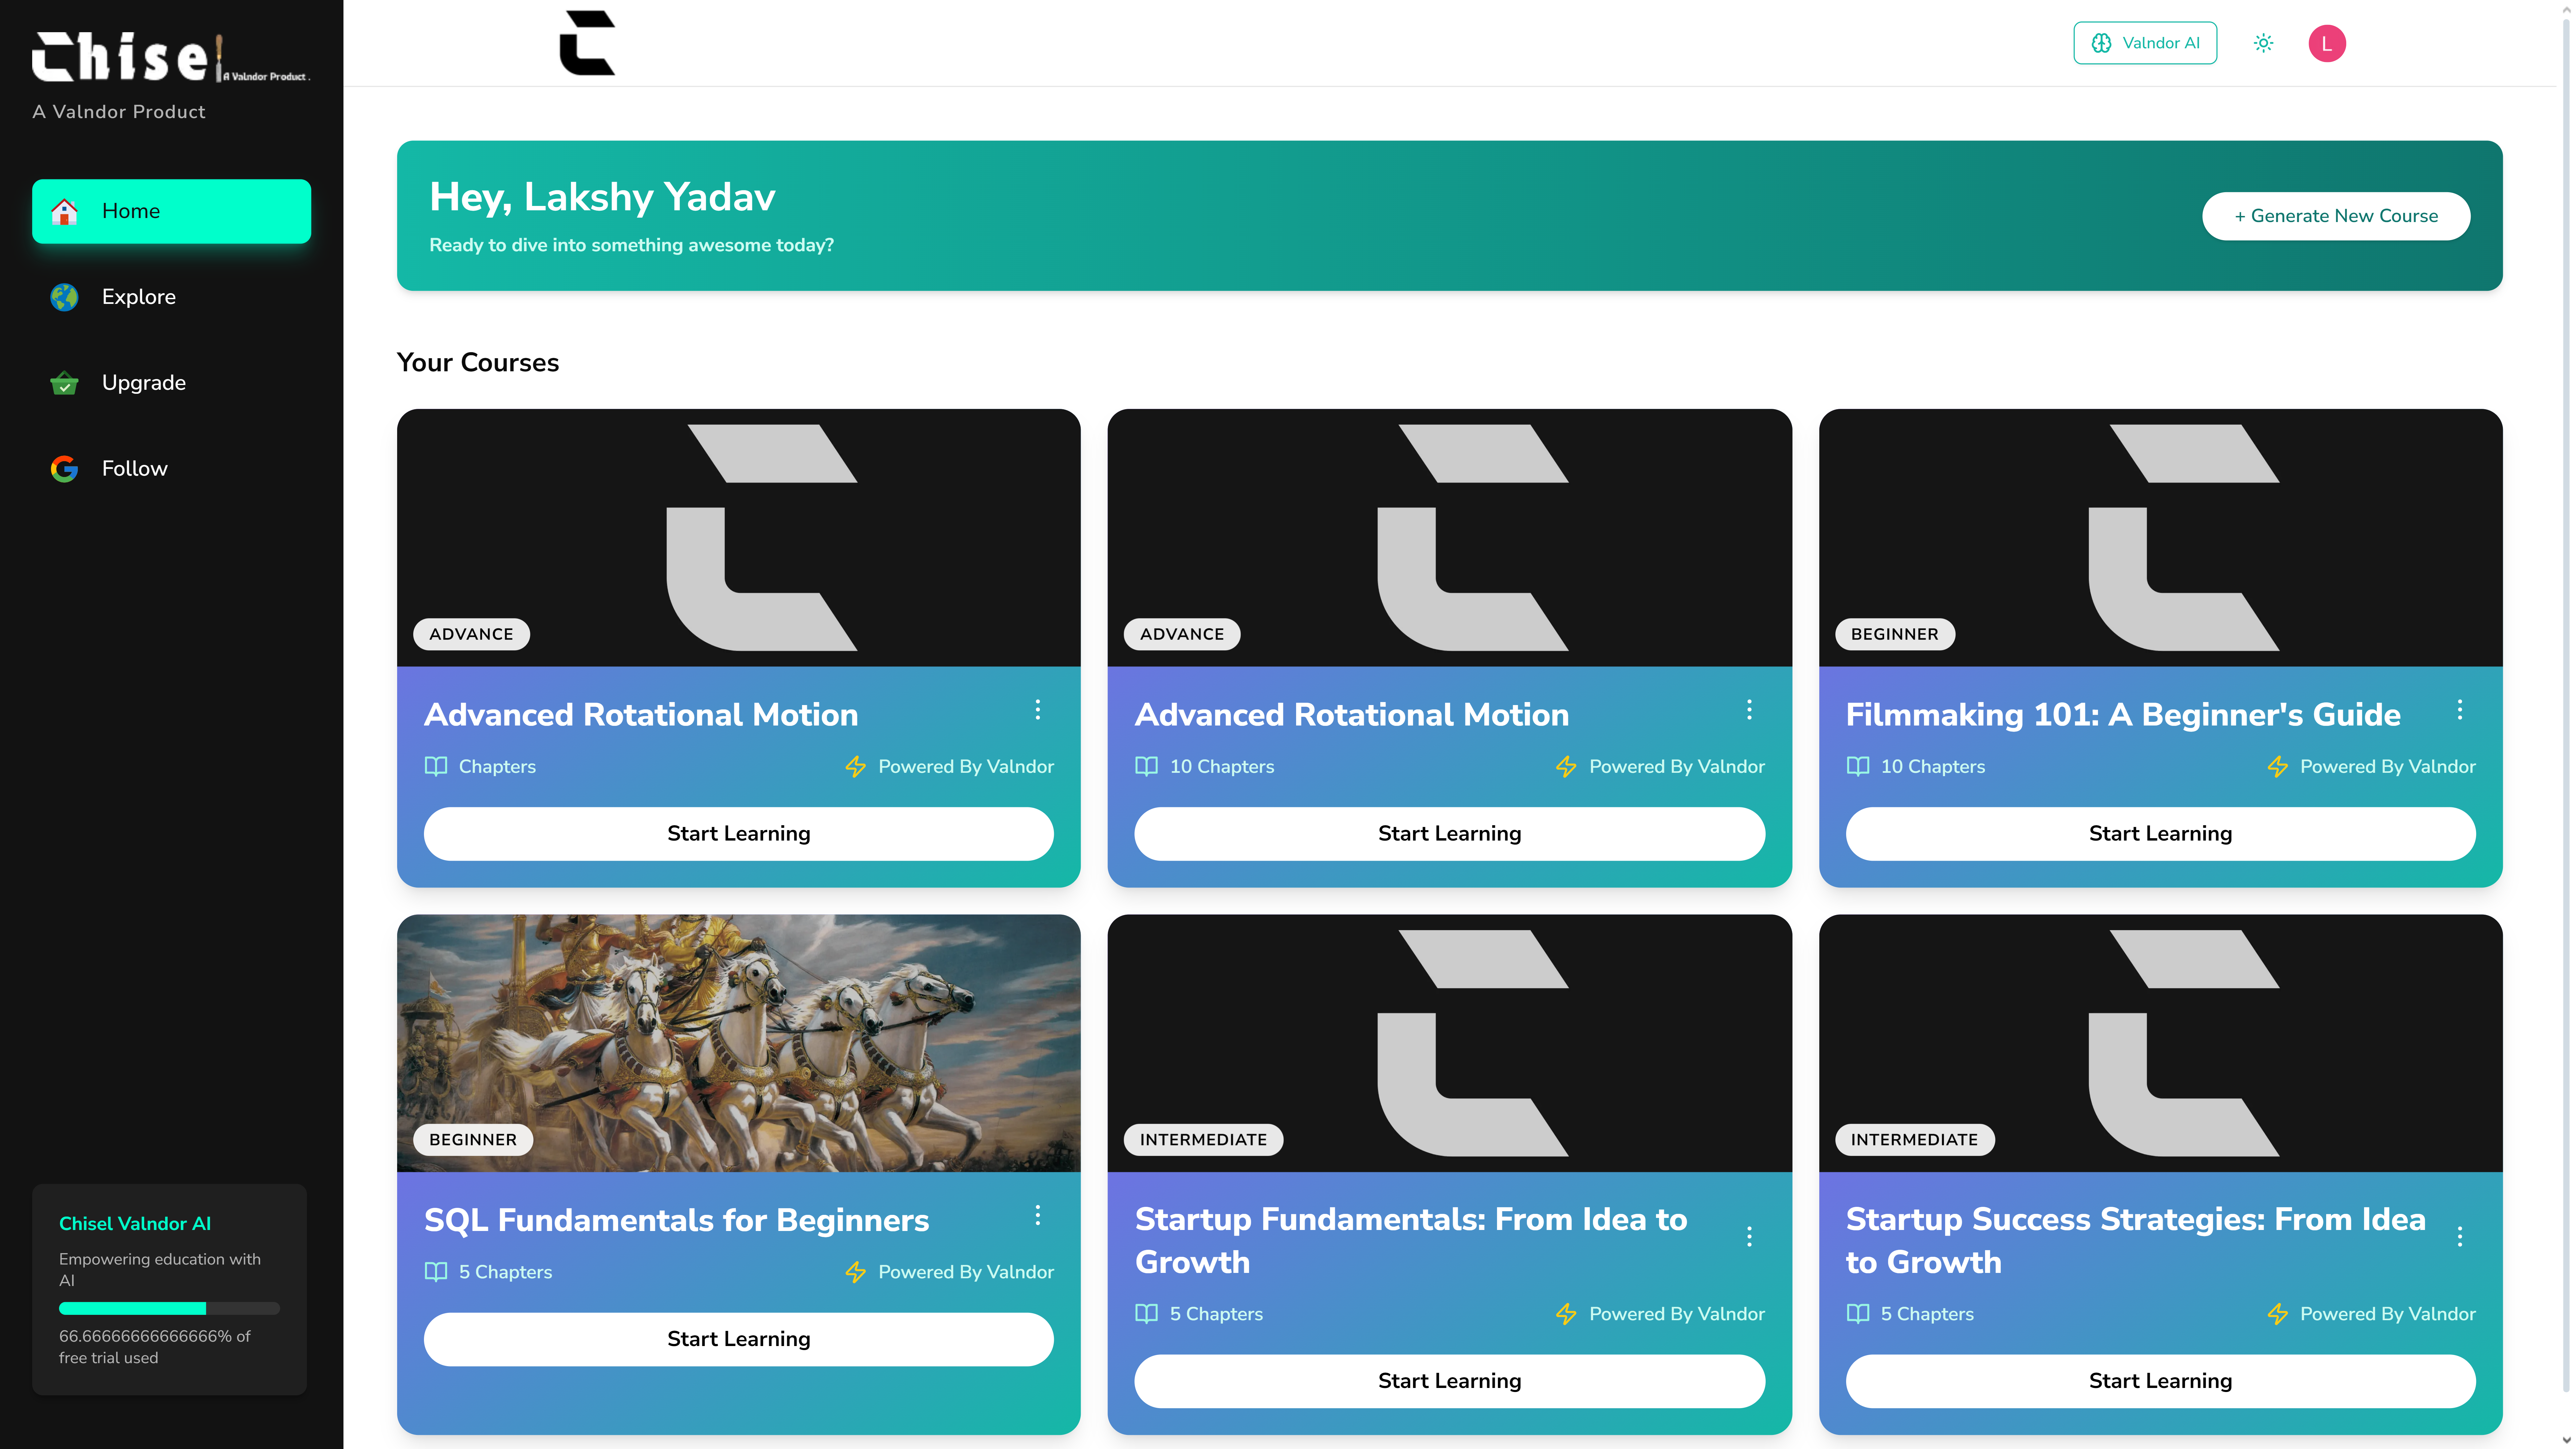Open options menu for first Advanced Rotational Motion card
This screenshot has width=2576, height=1449.
click(1038, 710)
